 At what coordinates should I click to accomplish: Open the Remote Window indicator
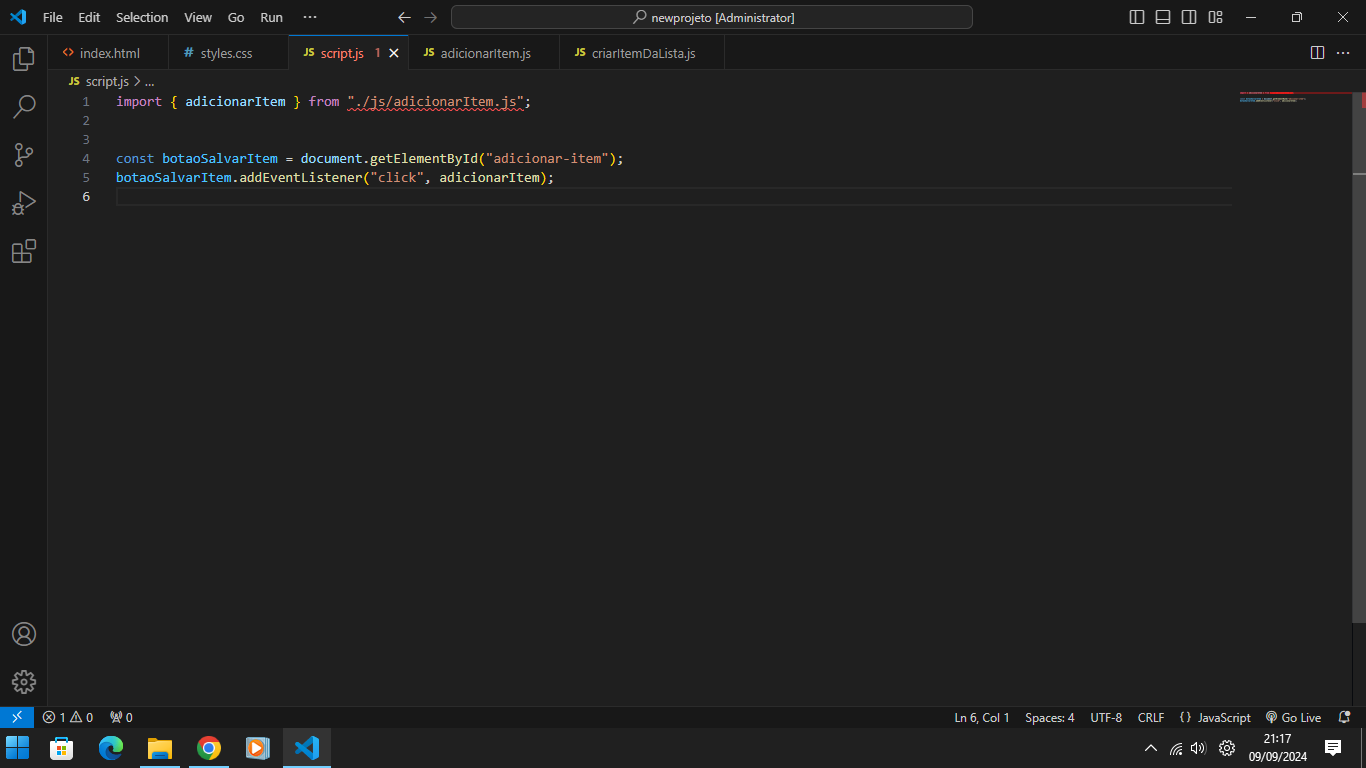[16, 717]
